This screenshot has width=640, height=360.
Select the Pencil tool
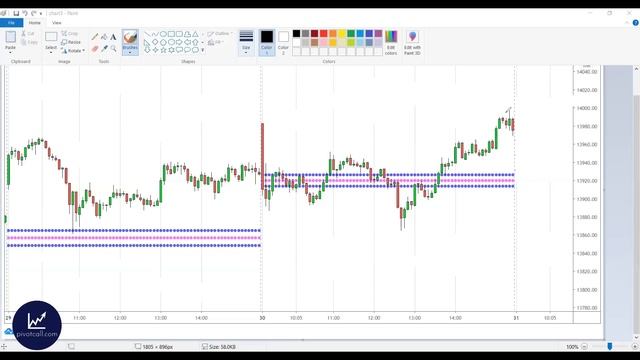(95, 37)
